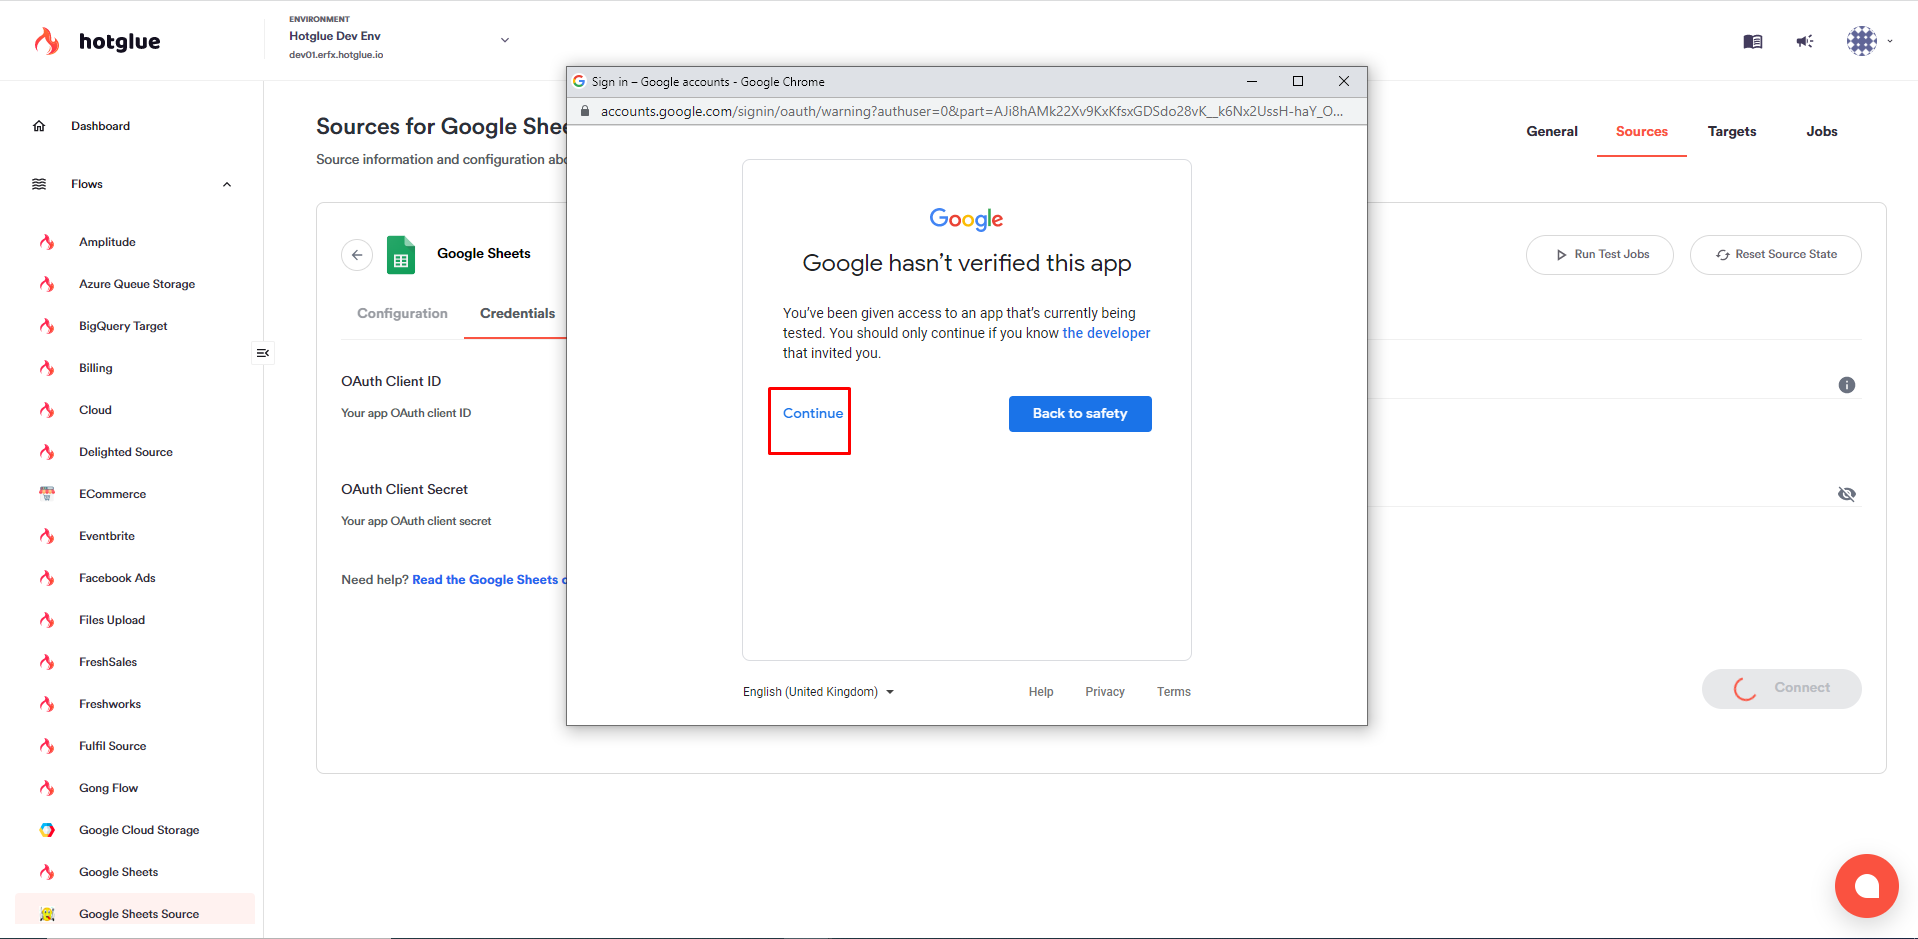Image resolution: width=1918 pixels, height=939 pixels.
Task: Open the Azure Queue Storage flow
Action: pos(137,284)
